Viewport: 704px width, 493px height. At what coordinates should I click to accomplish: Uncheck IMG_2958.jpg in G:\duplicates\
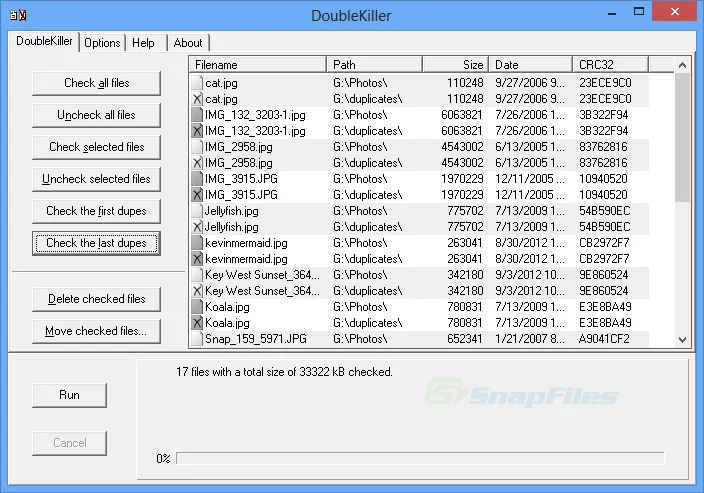coord(197,163)
